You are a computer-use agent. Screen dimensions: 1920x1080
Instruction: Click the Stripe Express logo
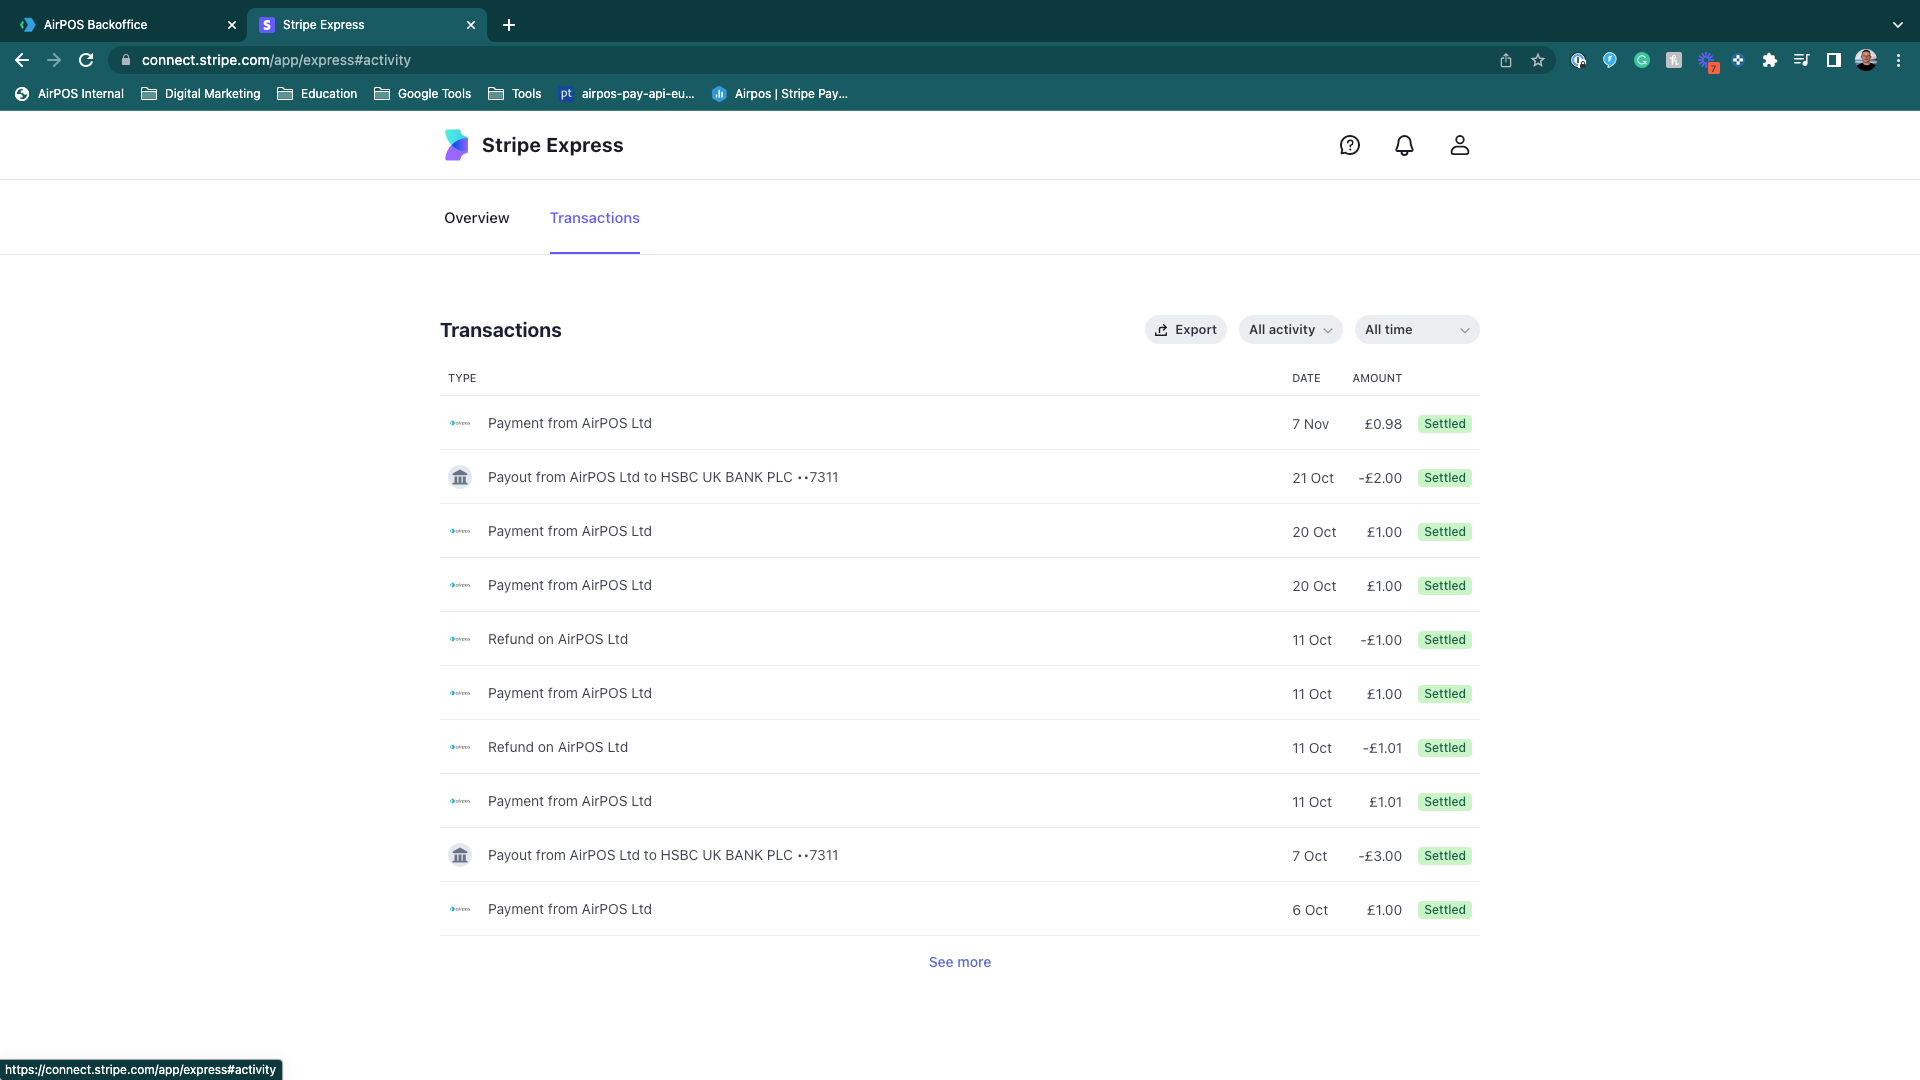tap(534, 146)
